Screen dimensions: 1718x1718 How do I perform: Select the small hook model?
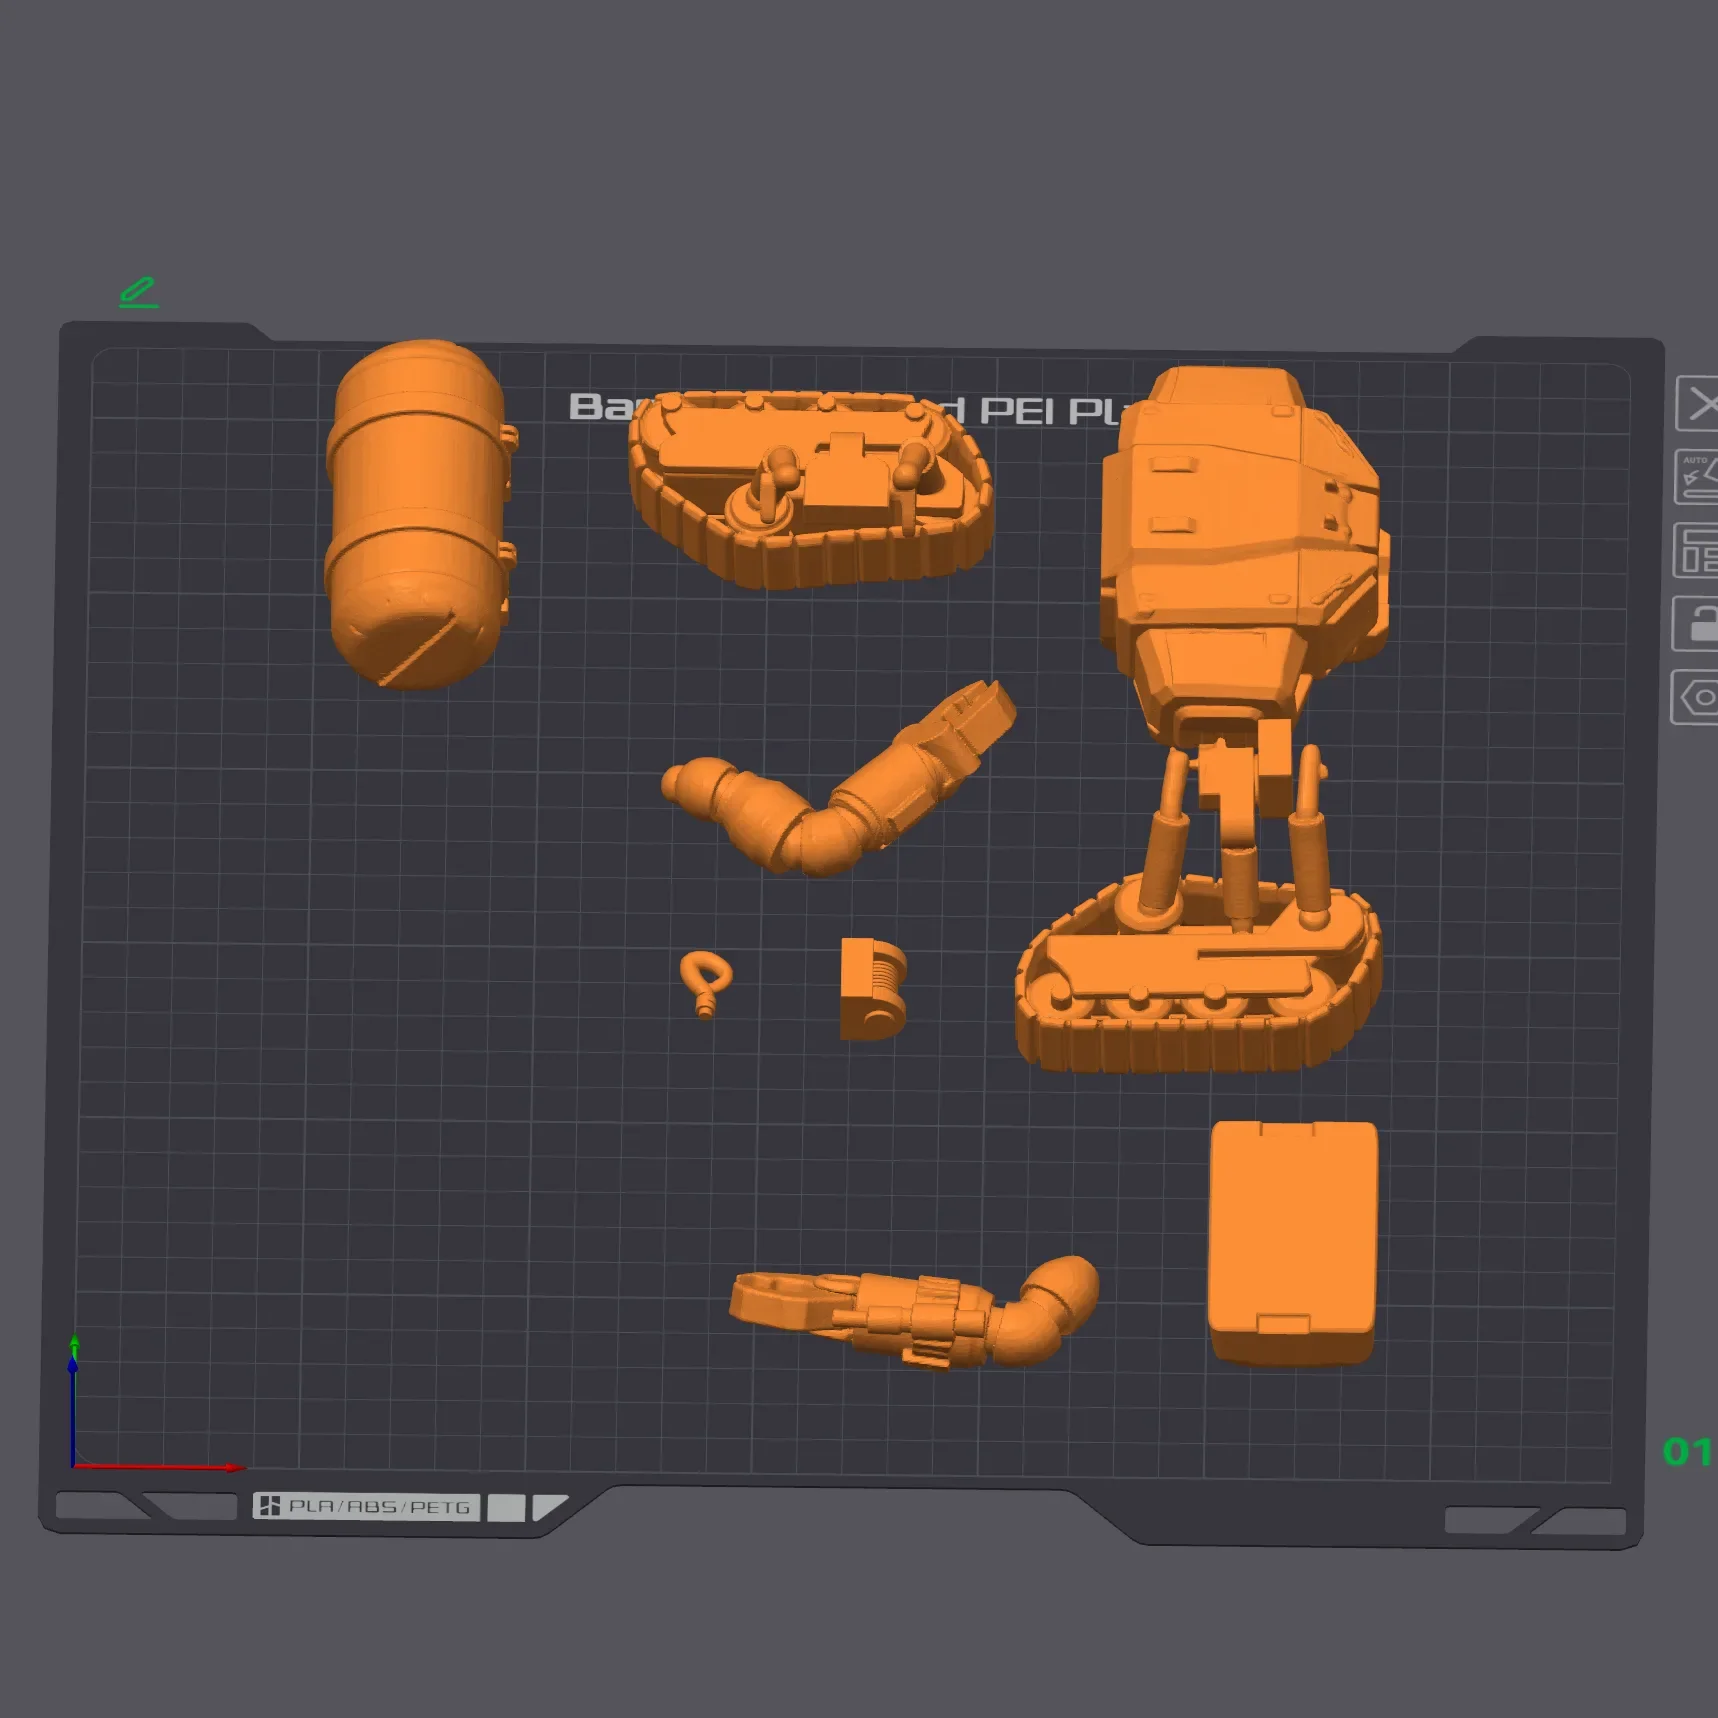tap(706, 984)
